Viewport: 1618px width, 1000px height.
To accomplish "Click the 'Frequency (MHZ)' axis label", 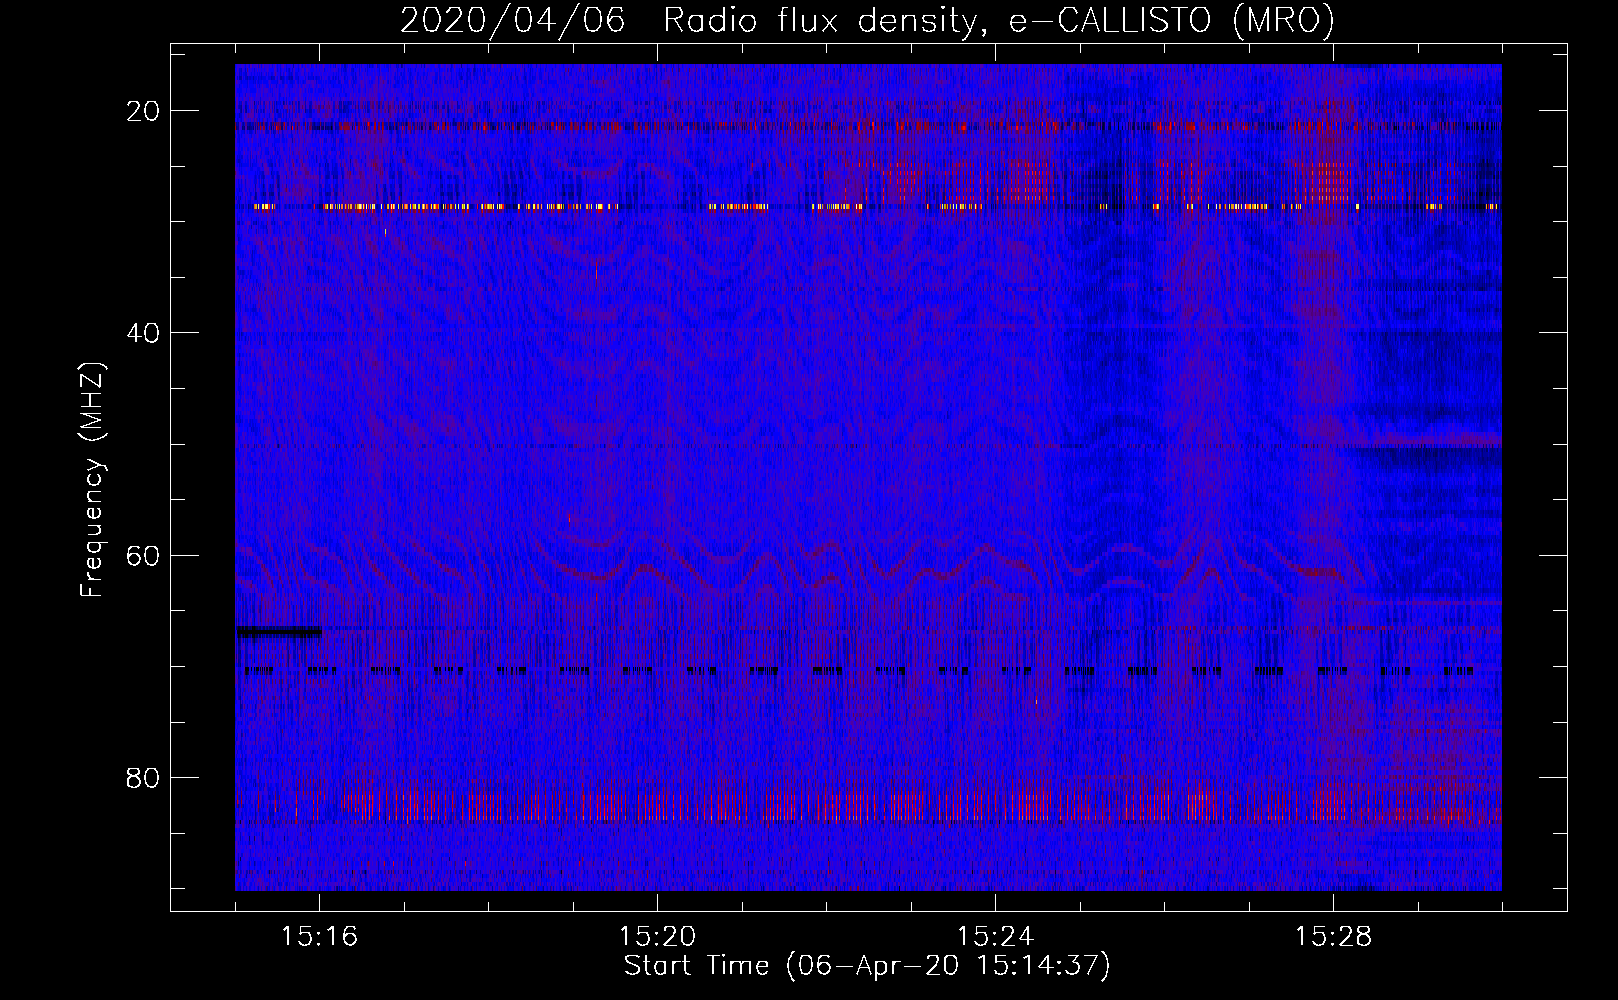I will (92, 480).
